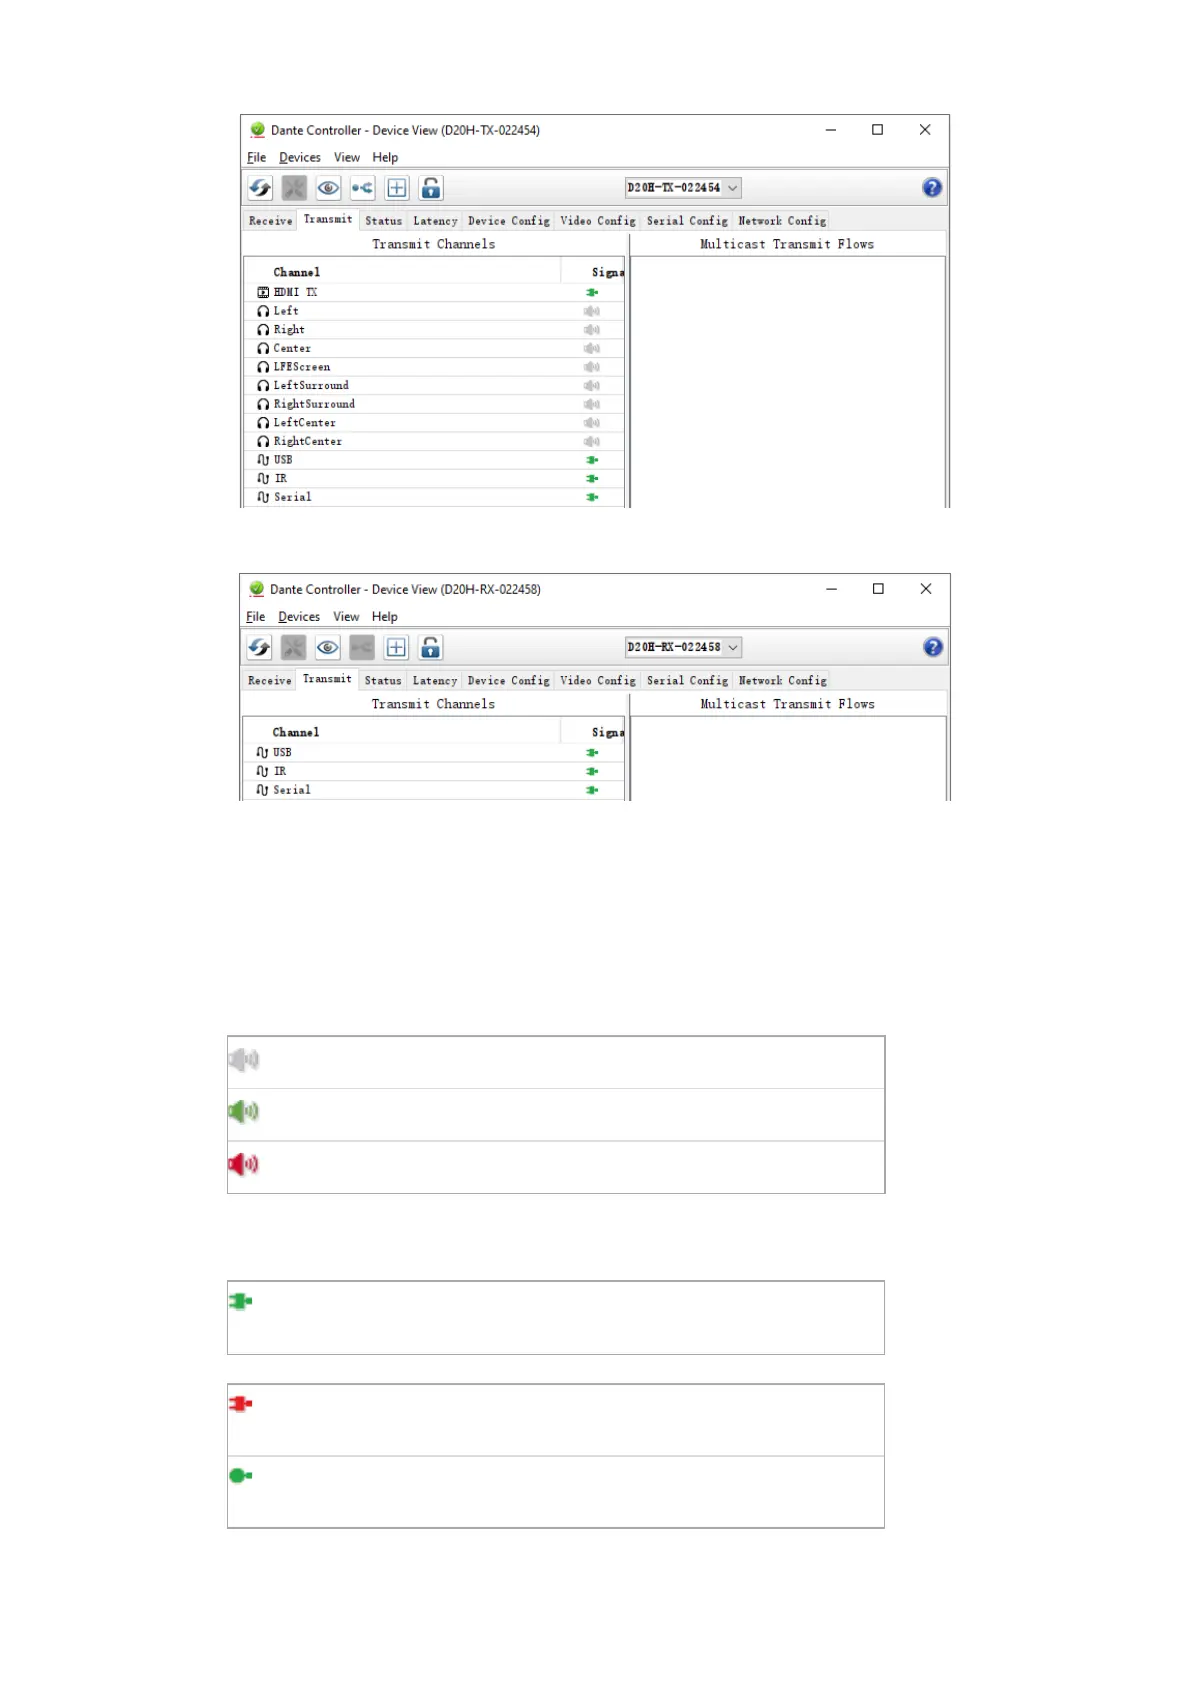Select the Serial channel row in RX window
The height and width of the screenshot is (1684, 1190).
tap(434, 790)
